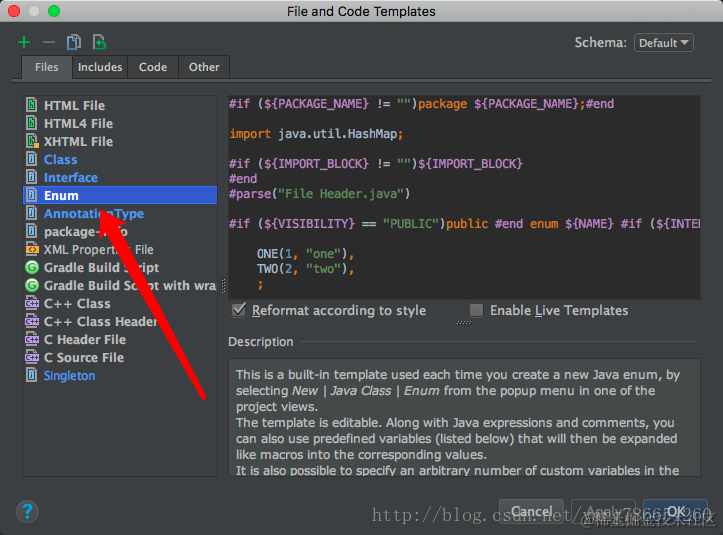Open the Other tab
723x535 pixels.
tap(204, 67)
